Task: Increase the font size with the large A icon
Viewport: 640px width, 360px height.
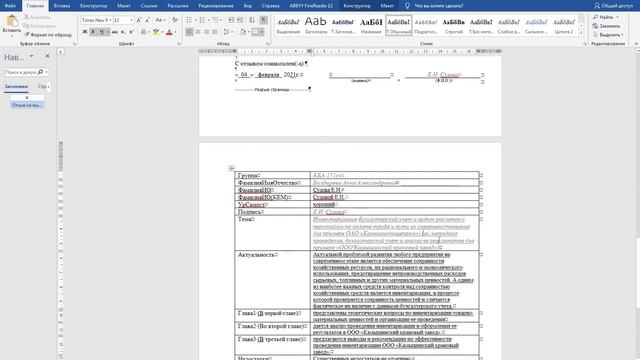Action: tap(139, 20)
